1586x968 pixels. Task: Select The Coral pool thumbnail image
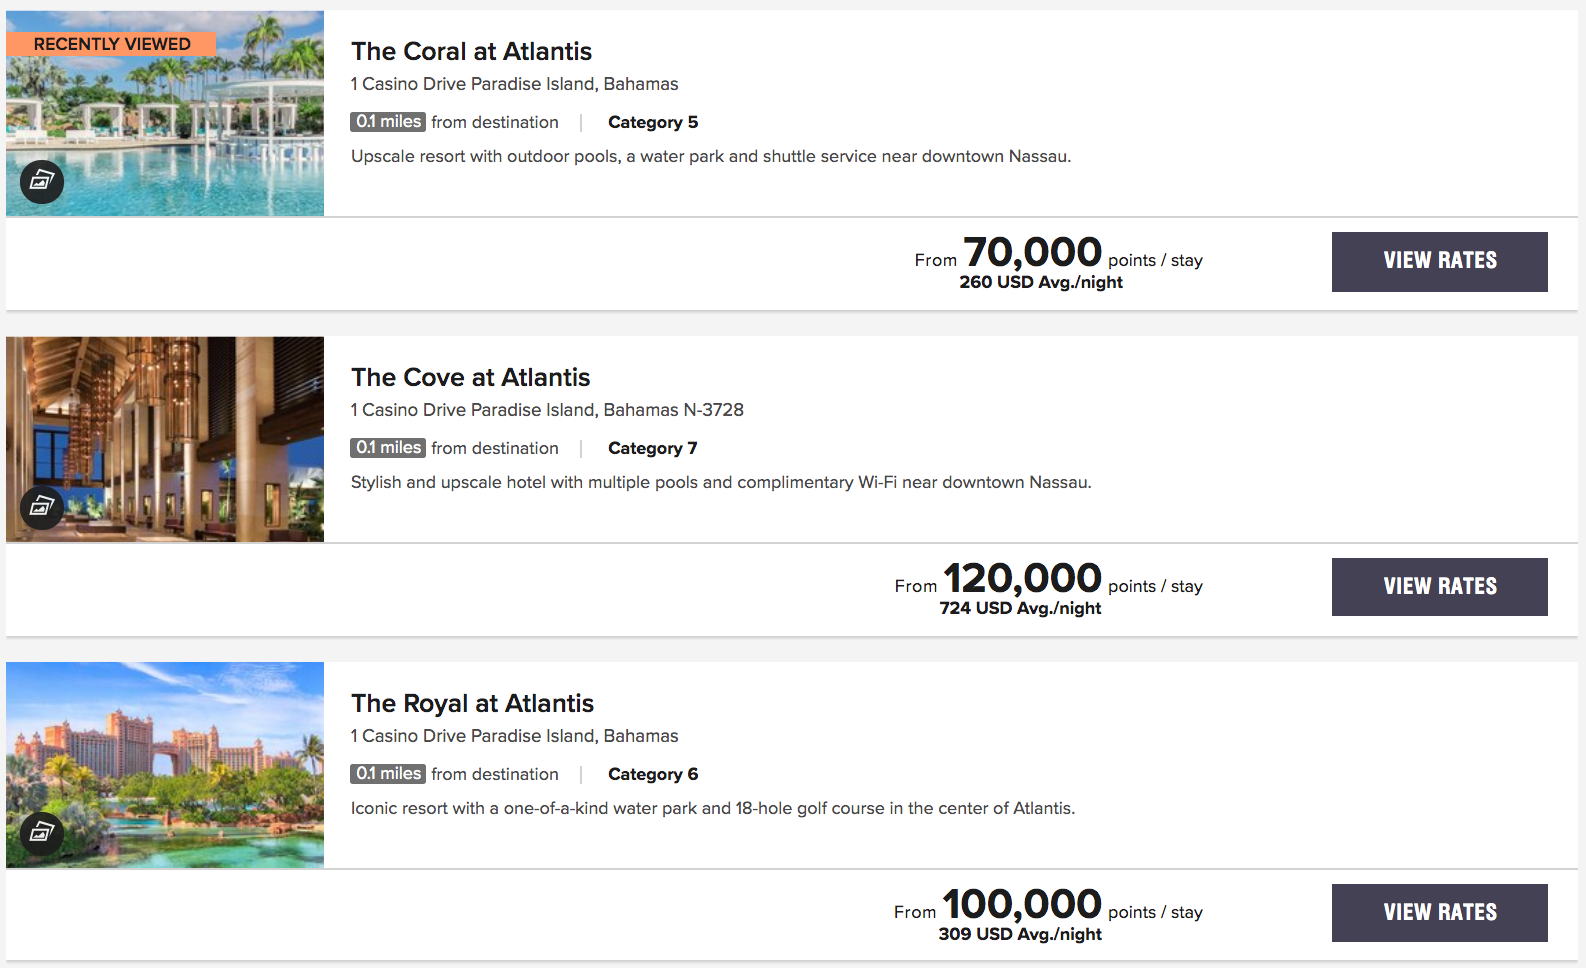click(x=165, y=113)
